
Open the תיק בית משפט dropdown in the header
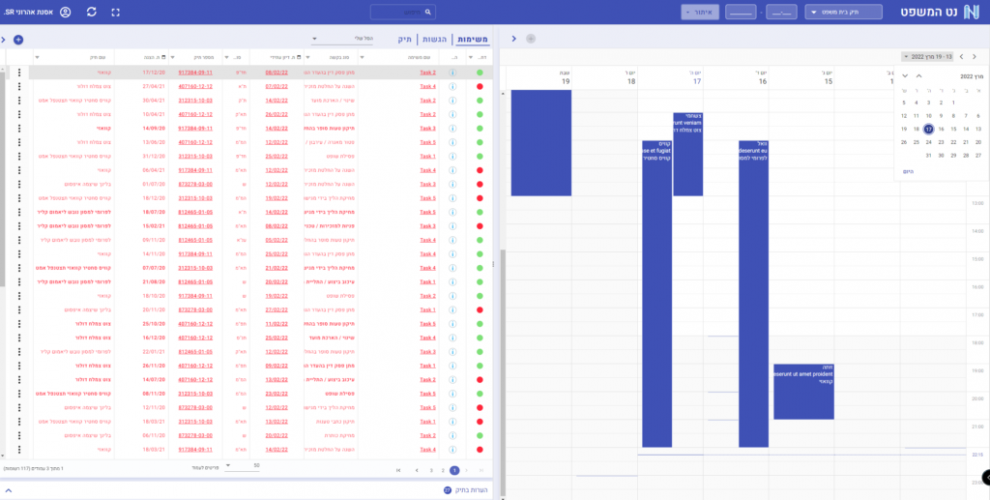click(844, 12)
